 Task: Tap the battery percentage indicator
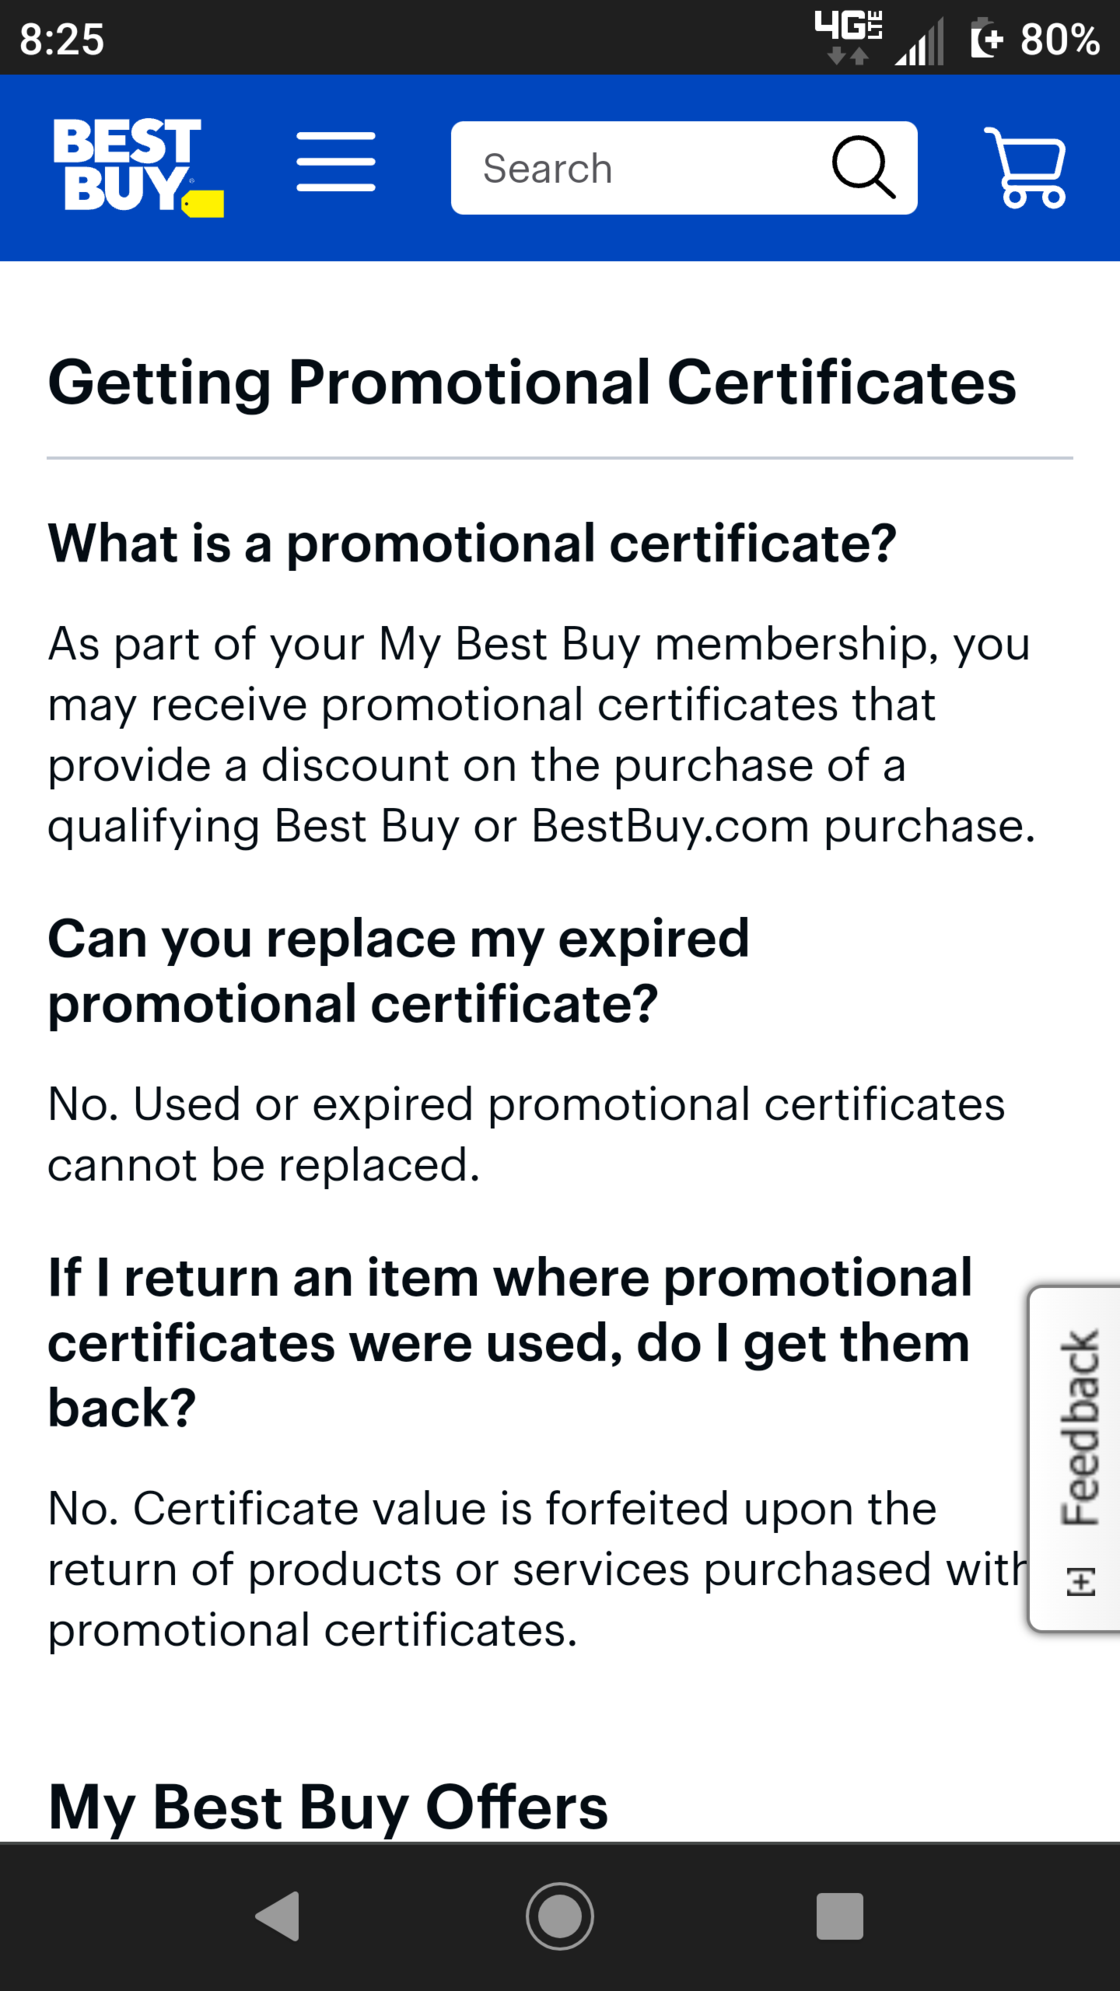click(x=1036, y=40)
